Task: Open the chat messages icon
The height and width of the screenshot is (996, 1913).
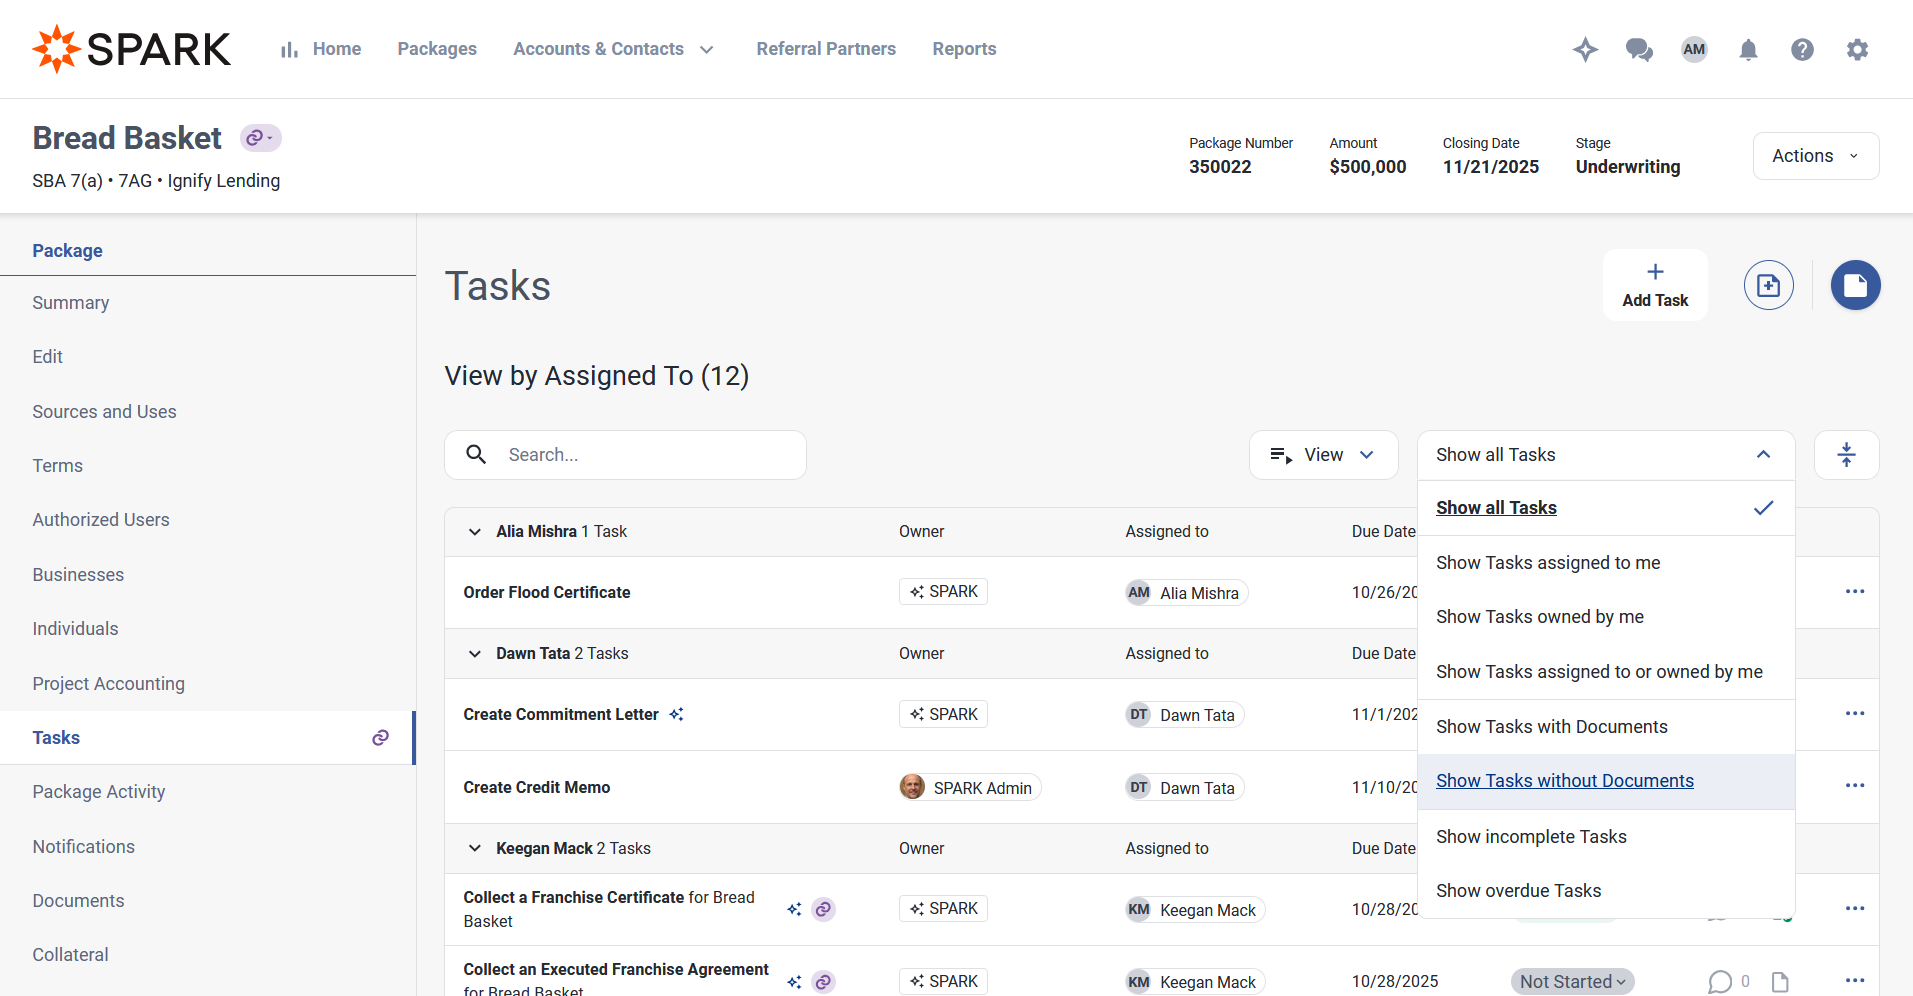Action: pos(1639,49)
